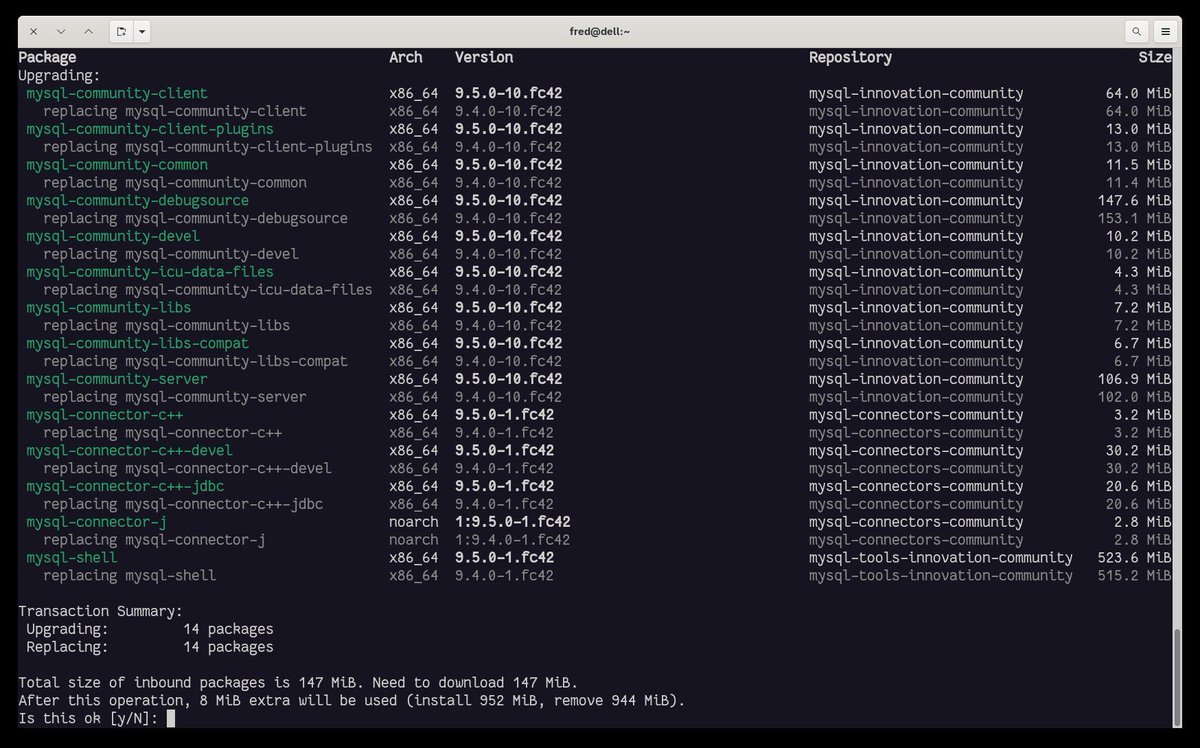This screenshot has height=748, width=1200.
Task: Click the green mysql-community-icu-data-files package name
Action: [150, 272]
